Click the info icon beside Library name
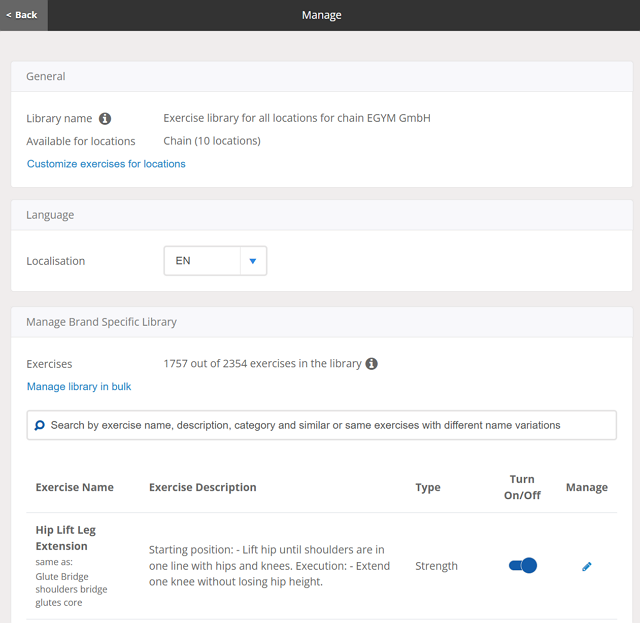This screenshot has width=640, height=623. pos(105,119)
